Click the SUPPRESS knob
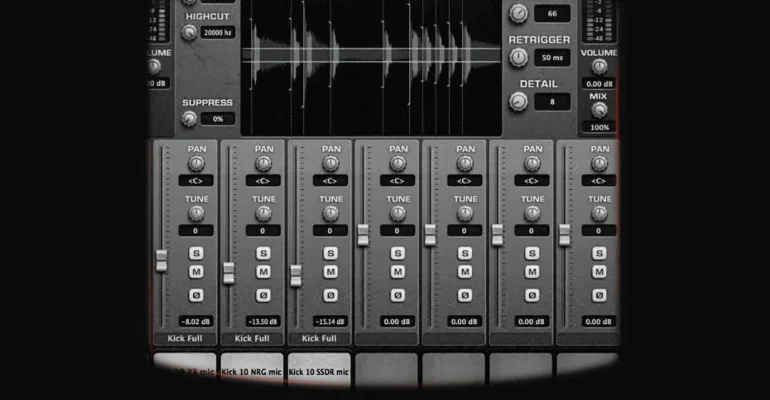 189,119
